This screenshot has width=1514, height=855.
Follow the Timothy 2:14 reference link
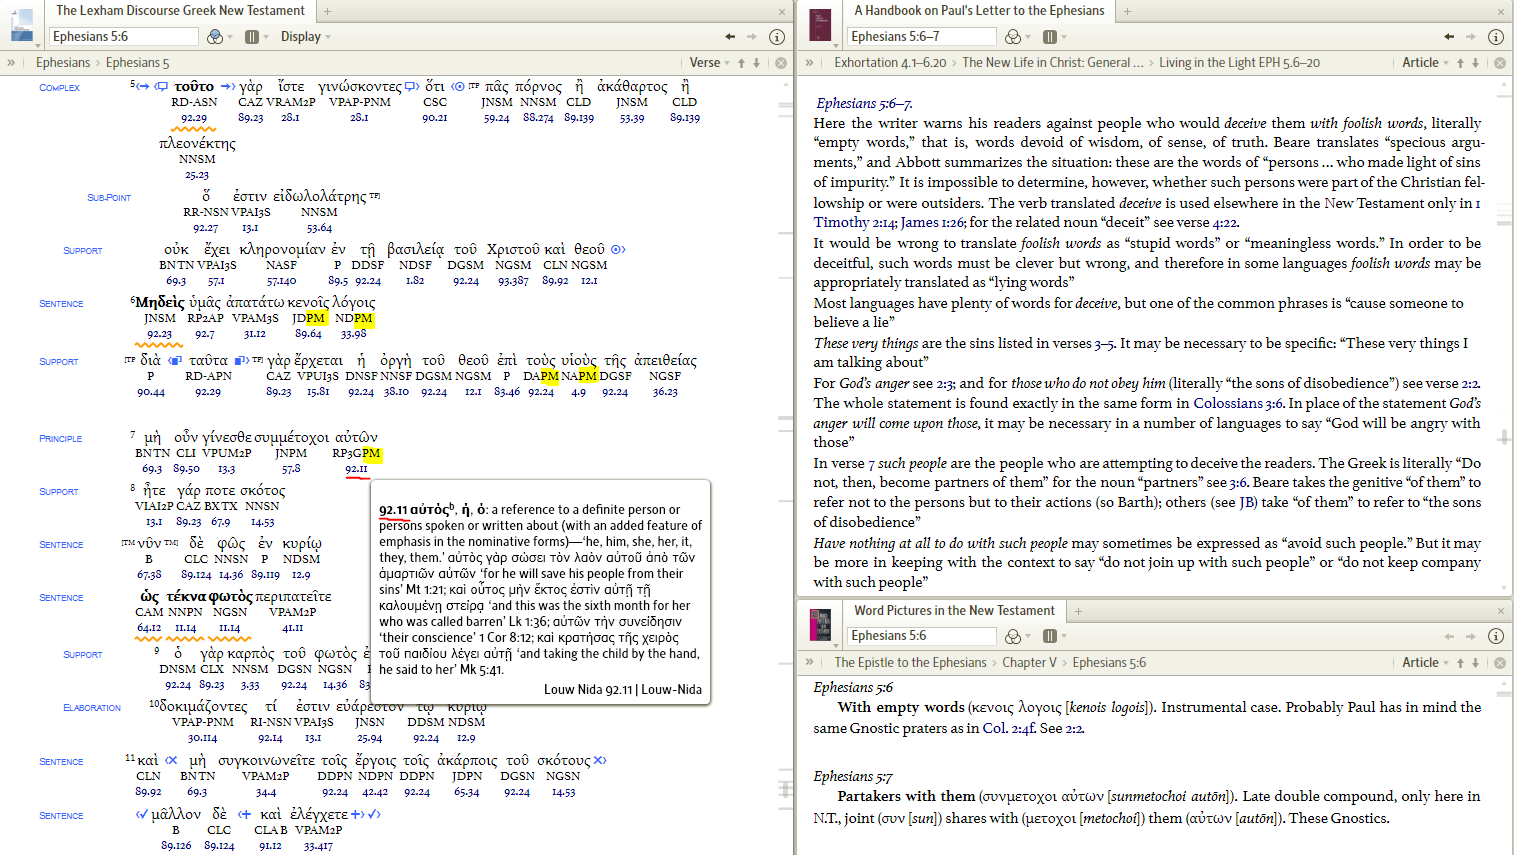854,222
